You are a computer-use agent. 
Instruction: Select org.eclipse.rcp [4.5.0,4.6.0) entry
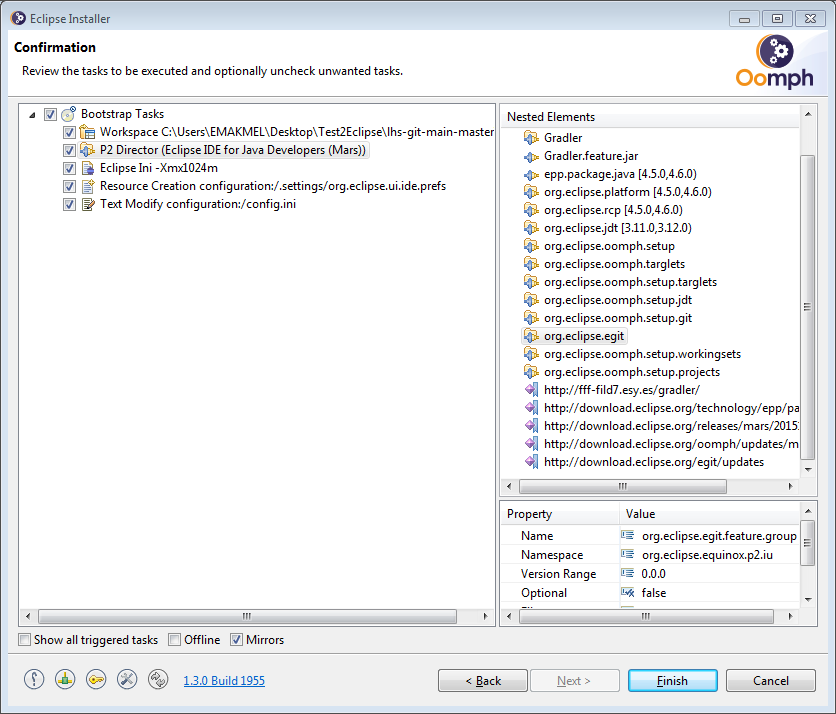click(x=613, y=210)
